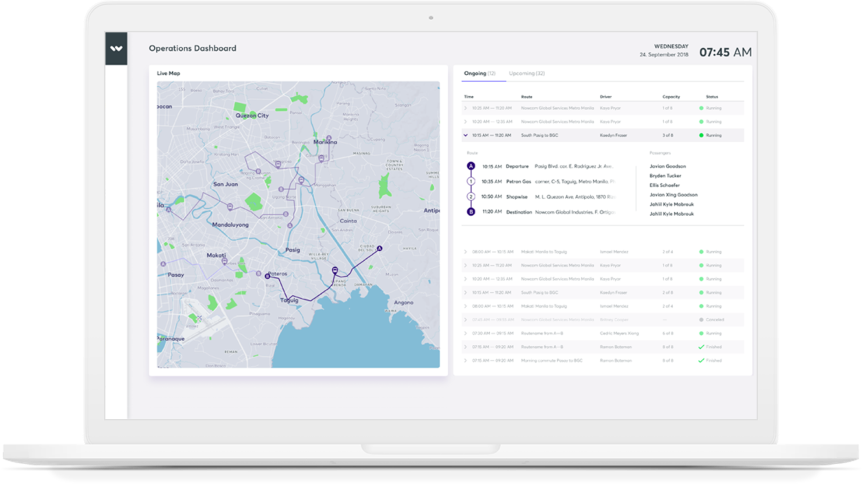Click passenger Ellis Schaefer
Image resolution: width=862 pixels, height=484 pixels.
click(664, 185)
